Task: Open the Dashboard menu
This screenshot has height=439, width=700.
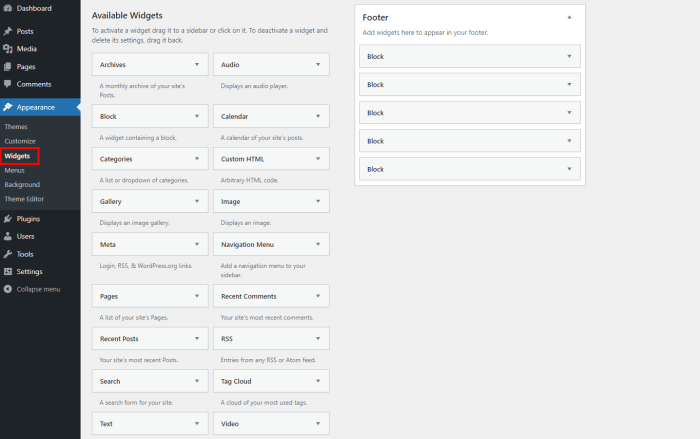Action: pos(34,8)
